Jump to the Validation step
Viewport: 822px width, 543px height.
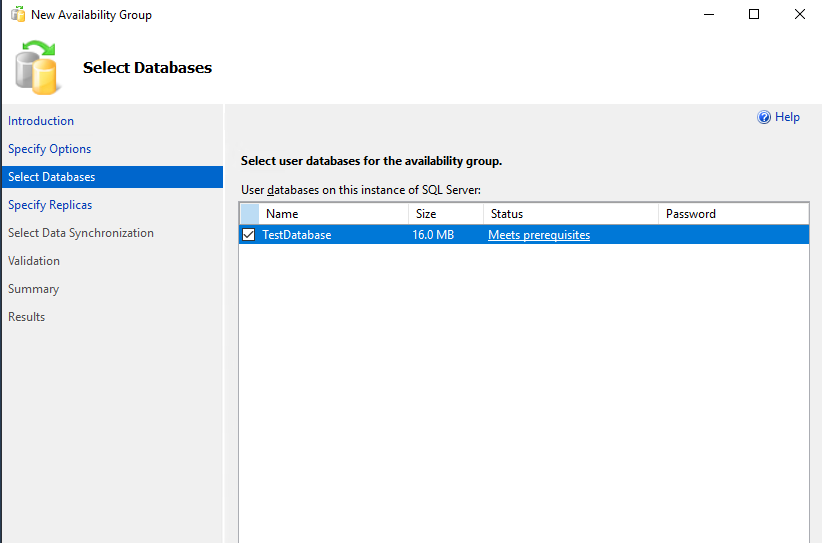tap(34, 261)
